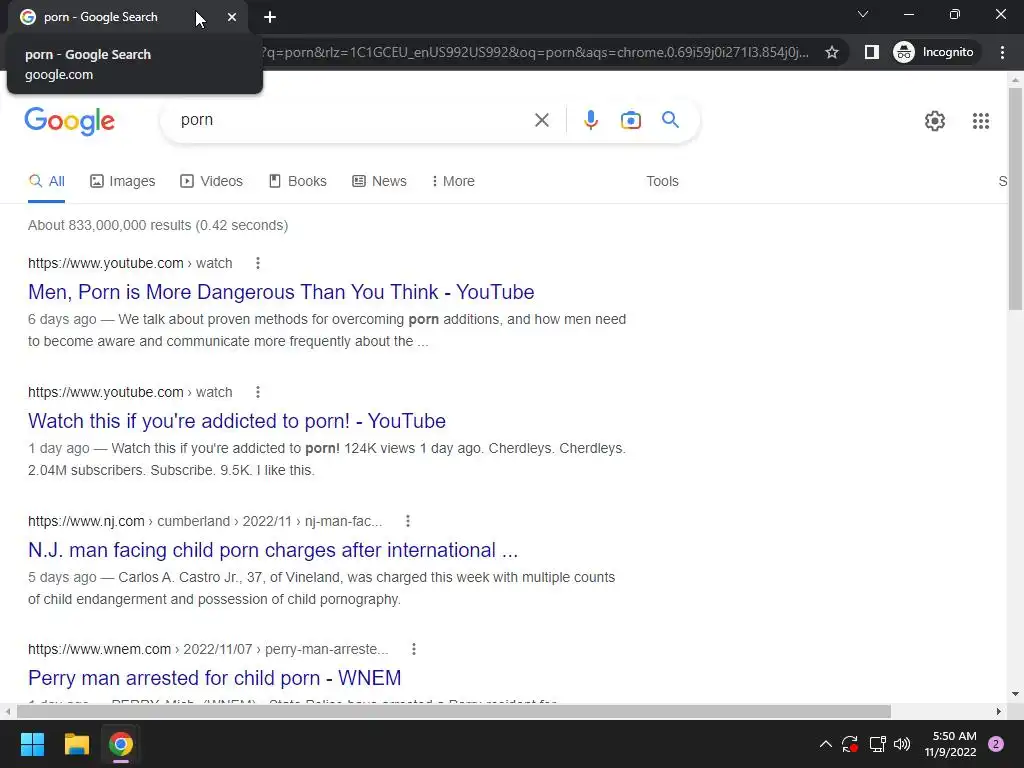Open N.J. man facing charges link
Screen dimensions: 1024x768
[x=273, y=550]
